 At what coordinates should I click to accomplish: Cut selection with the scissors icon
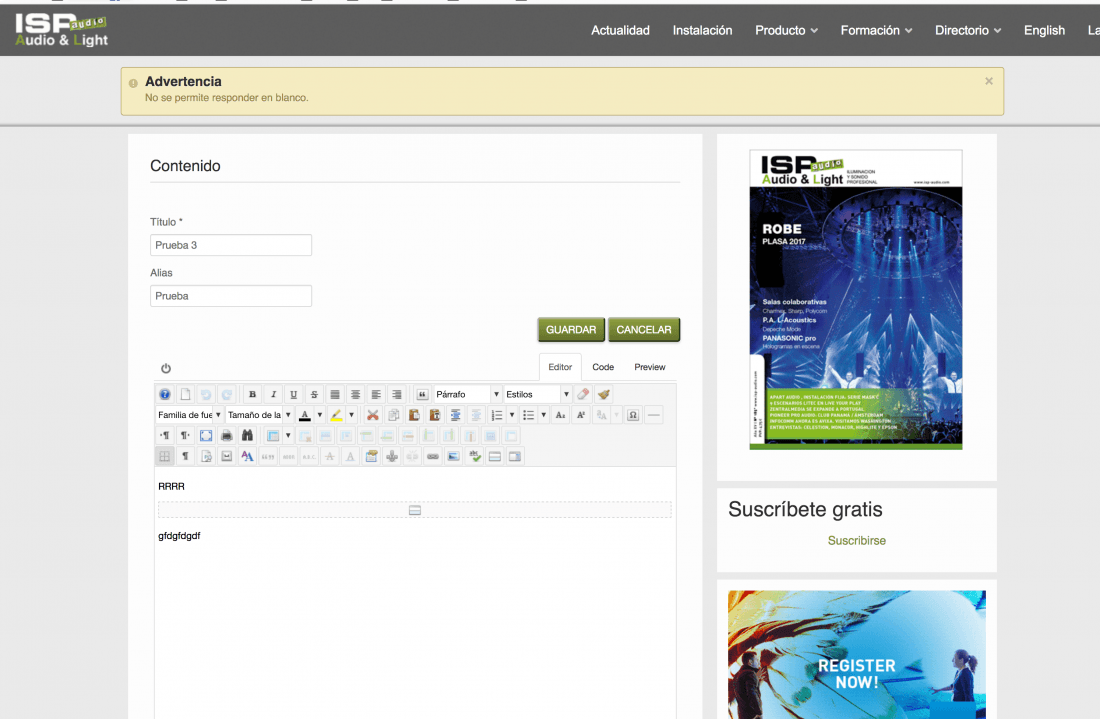pyautogui.click(x=373, y=415)
